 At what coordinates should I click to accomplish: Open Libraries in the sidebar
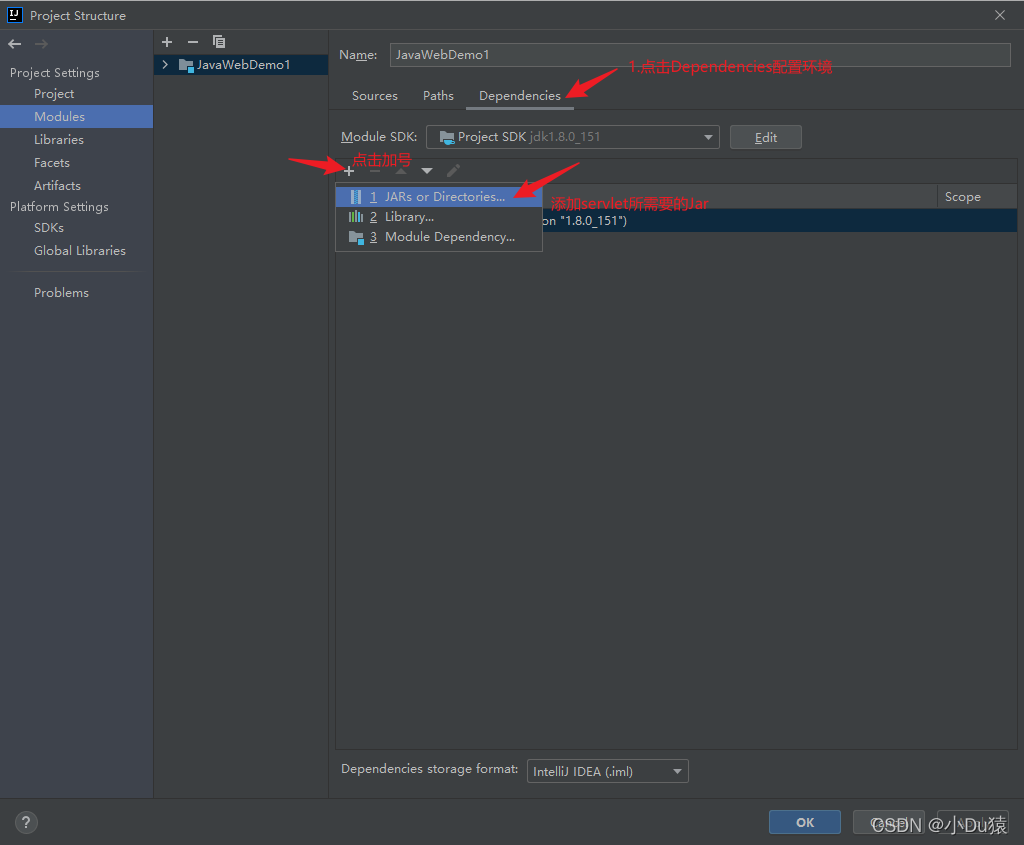click(x=76, y=140)
